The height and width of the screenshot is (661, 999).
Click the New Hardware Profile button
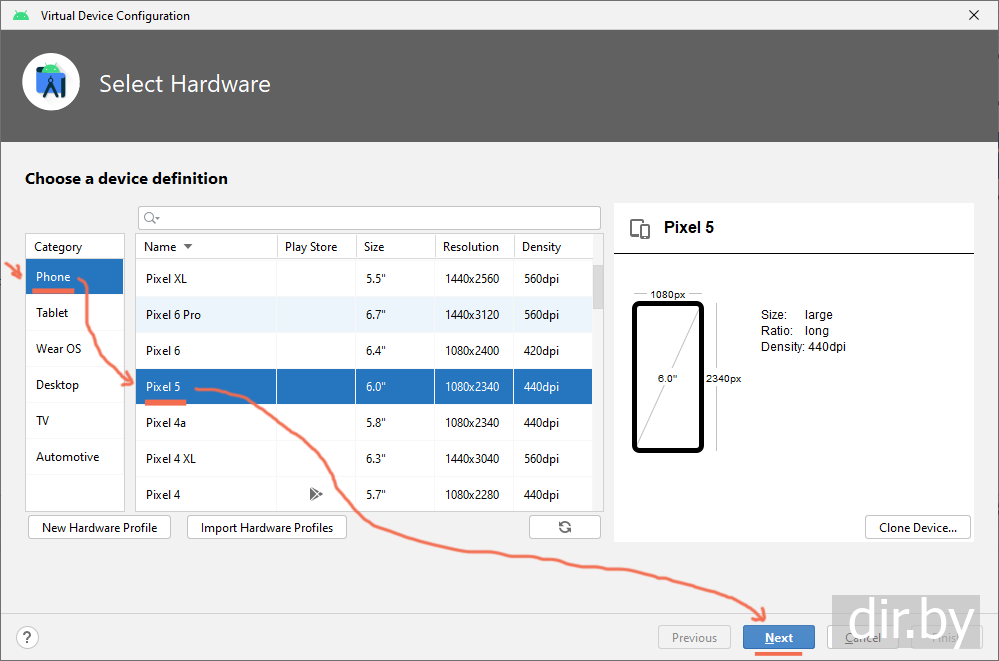point(99,527)
